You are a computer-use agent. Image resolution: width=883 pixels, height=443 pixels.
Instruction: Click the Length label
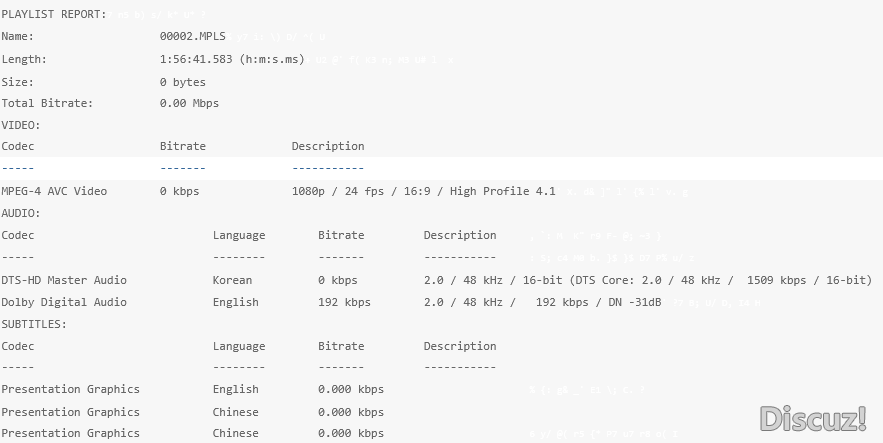24,59
